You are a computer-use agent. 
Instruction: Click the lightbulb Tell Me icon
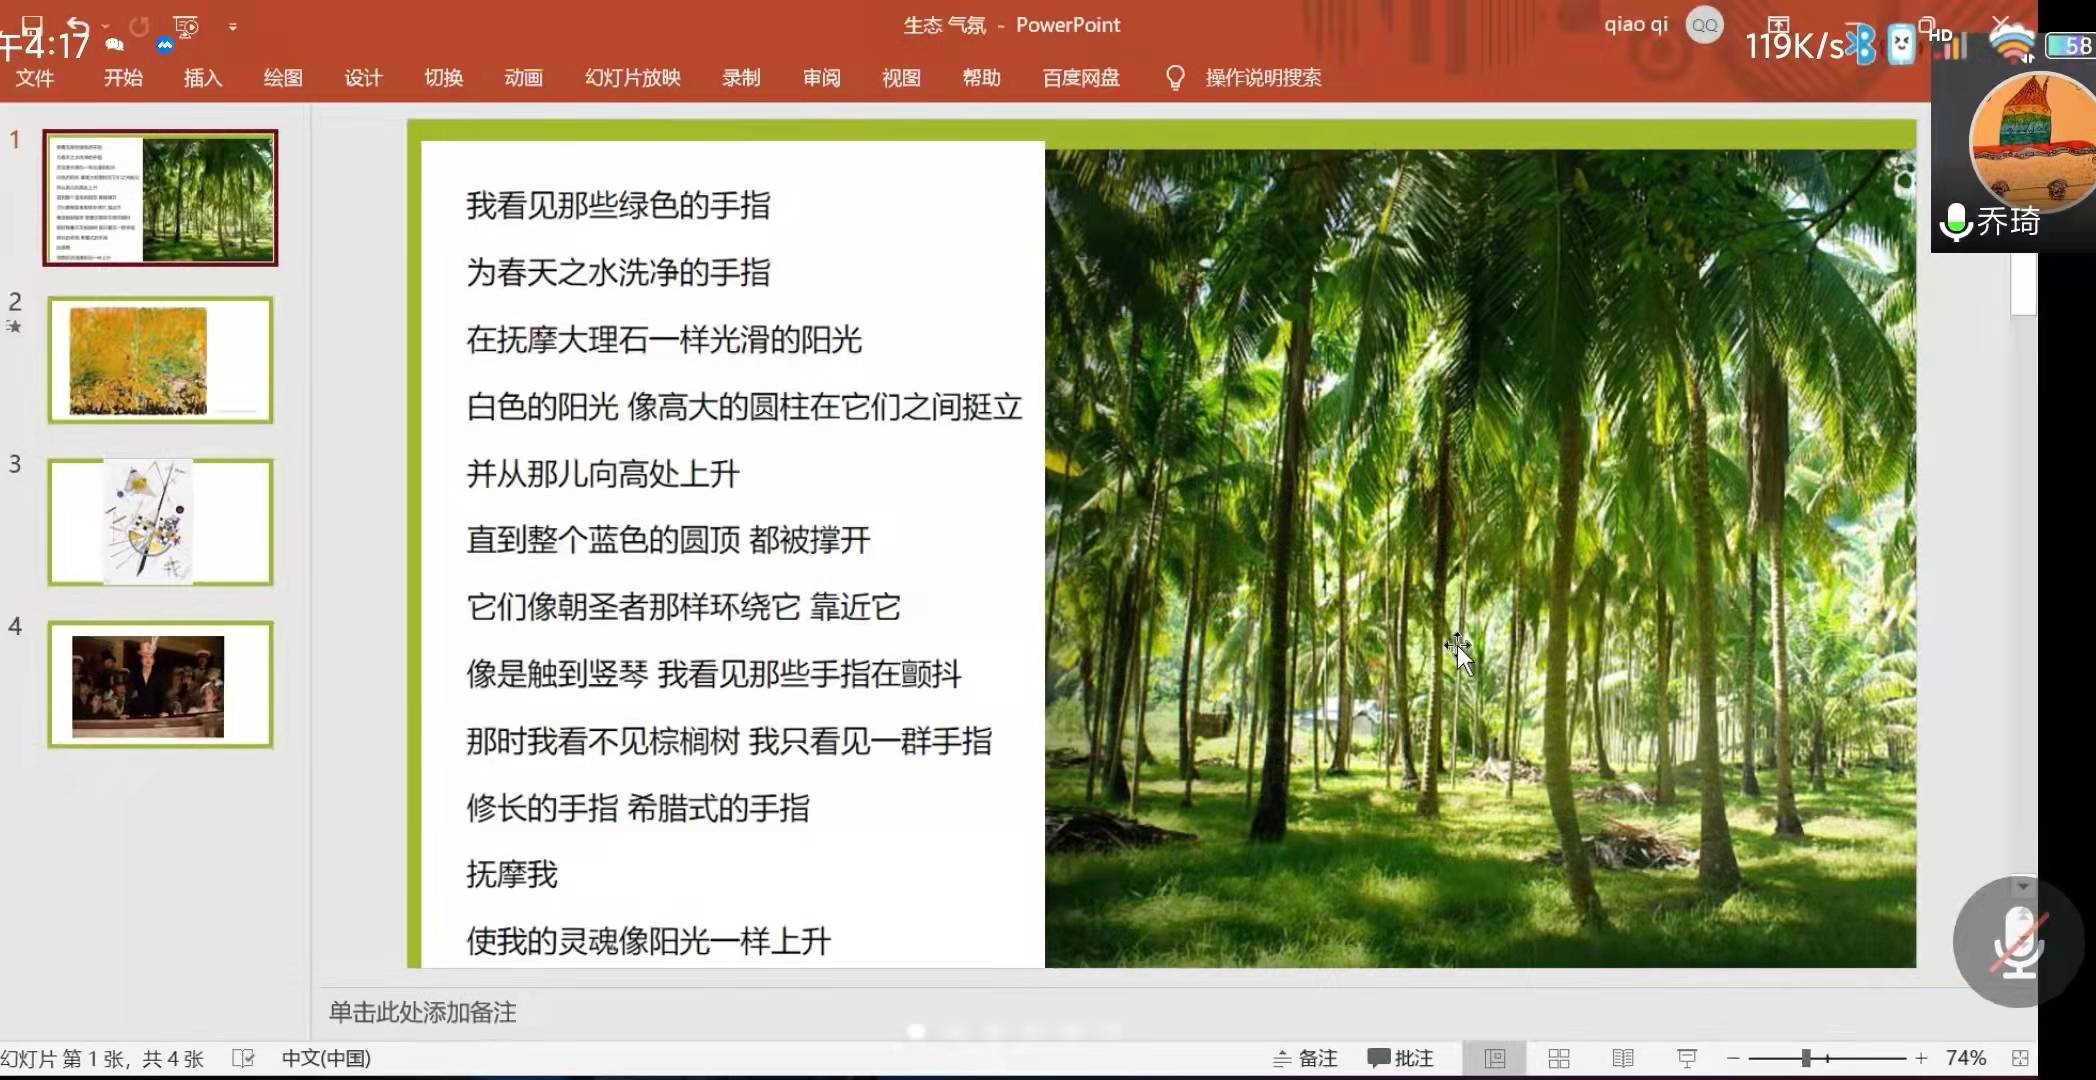[1175, 78]
